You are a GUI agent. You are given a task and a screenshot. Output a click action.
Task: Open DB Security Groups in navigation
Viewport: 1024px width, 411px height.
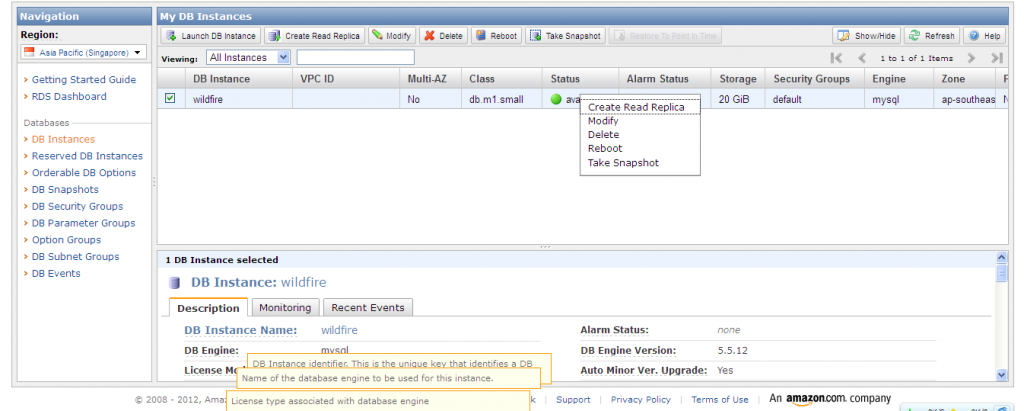tap(77, 206)
